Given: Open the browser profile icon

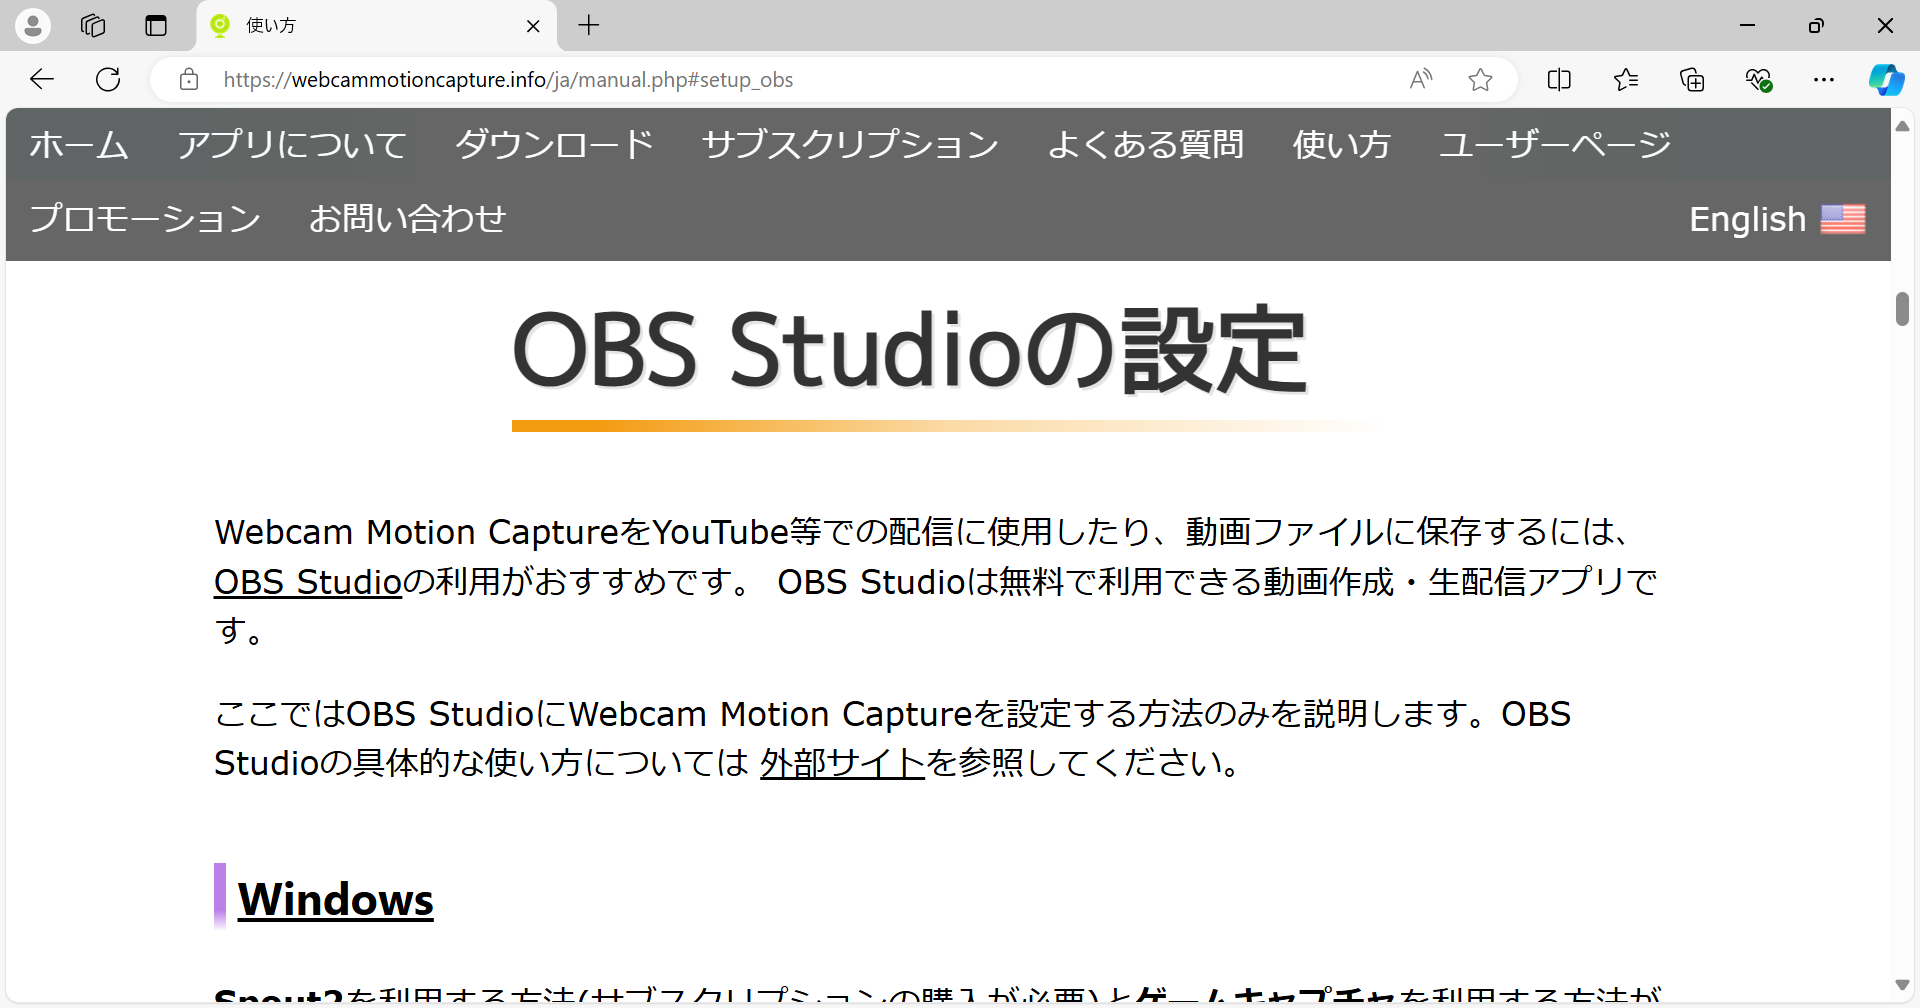Looking at the screenshot, I should [33, 25].
